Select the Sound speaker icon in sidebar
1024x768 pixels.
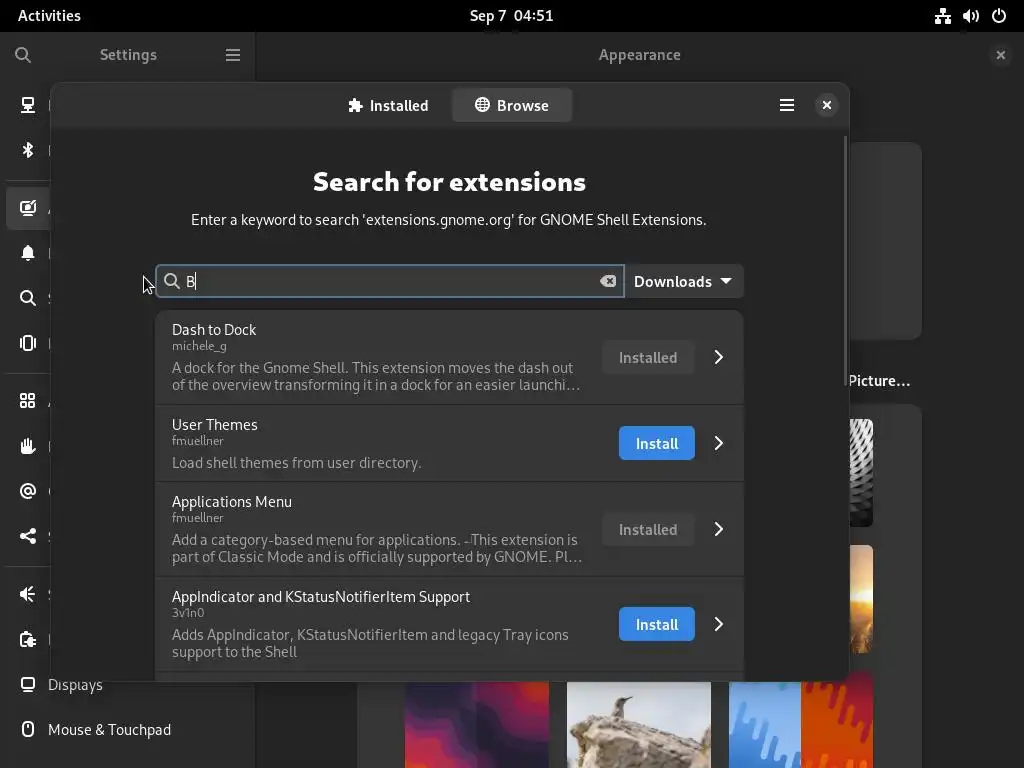click(x=27, y=594)
